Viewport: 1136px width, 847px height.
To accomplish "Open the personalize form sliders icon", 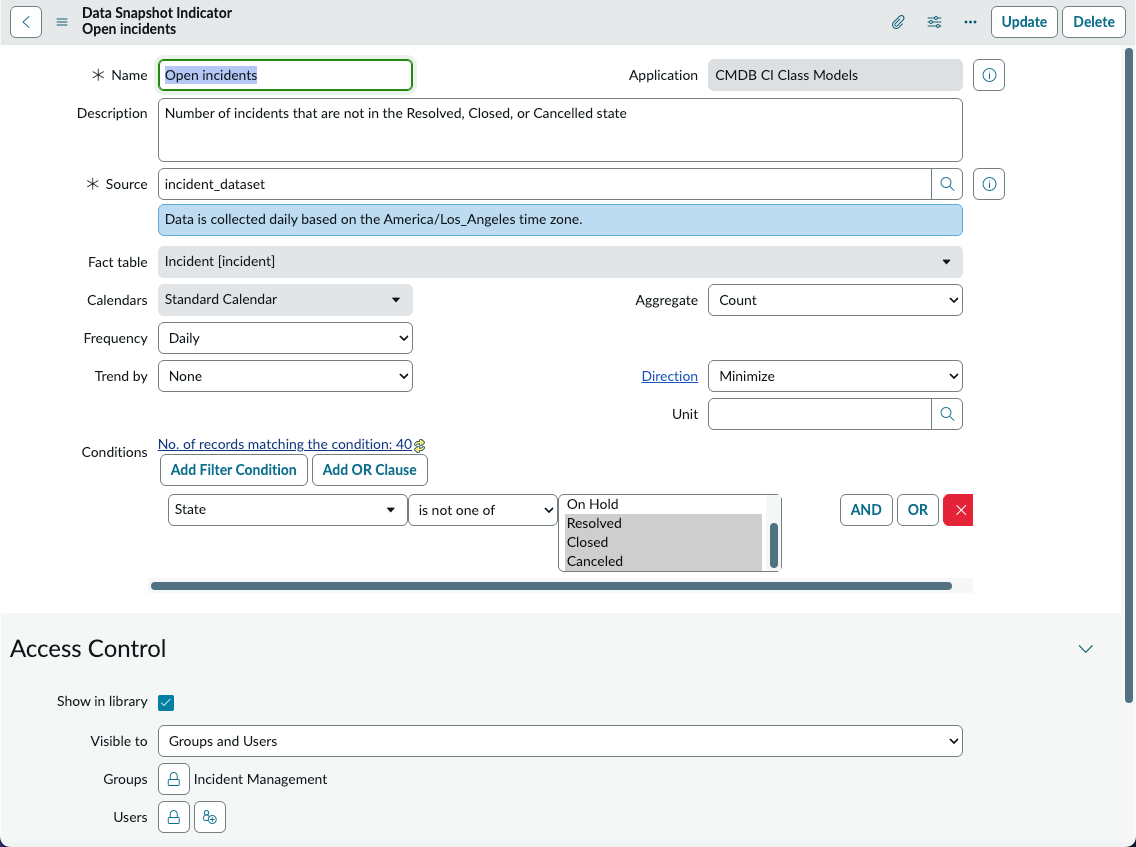I will click(x=935, y=22).
